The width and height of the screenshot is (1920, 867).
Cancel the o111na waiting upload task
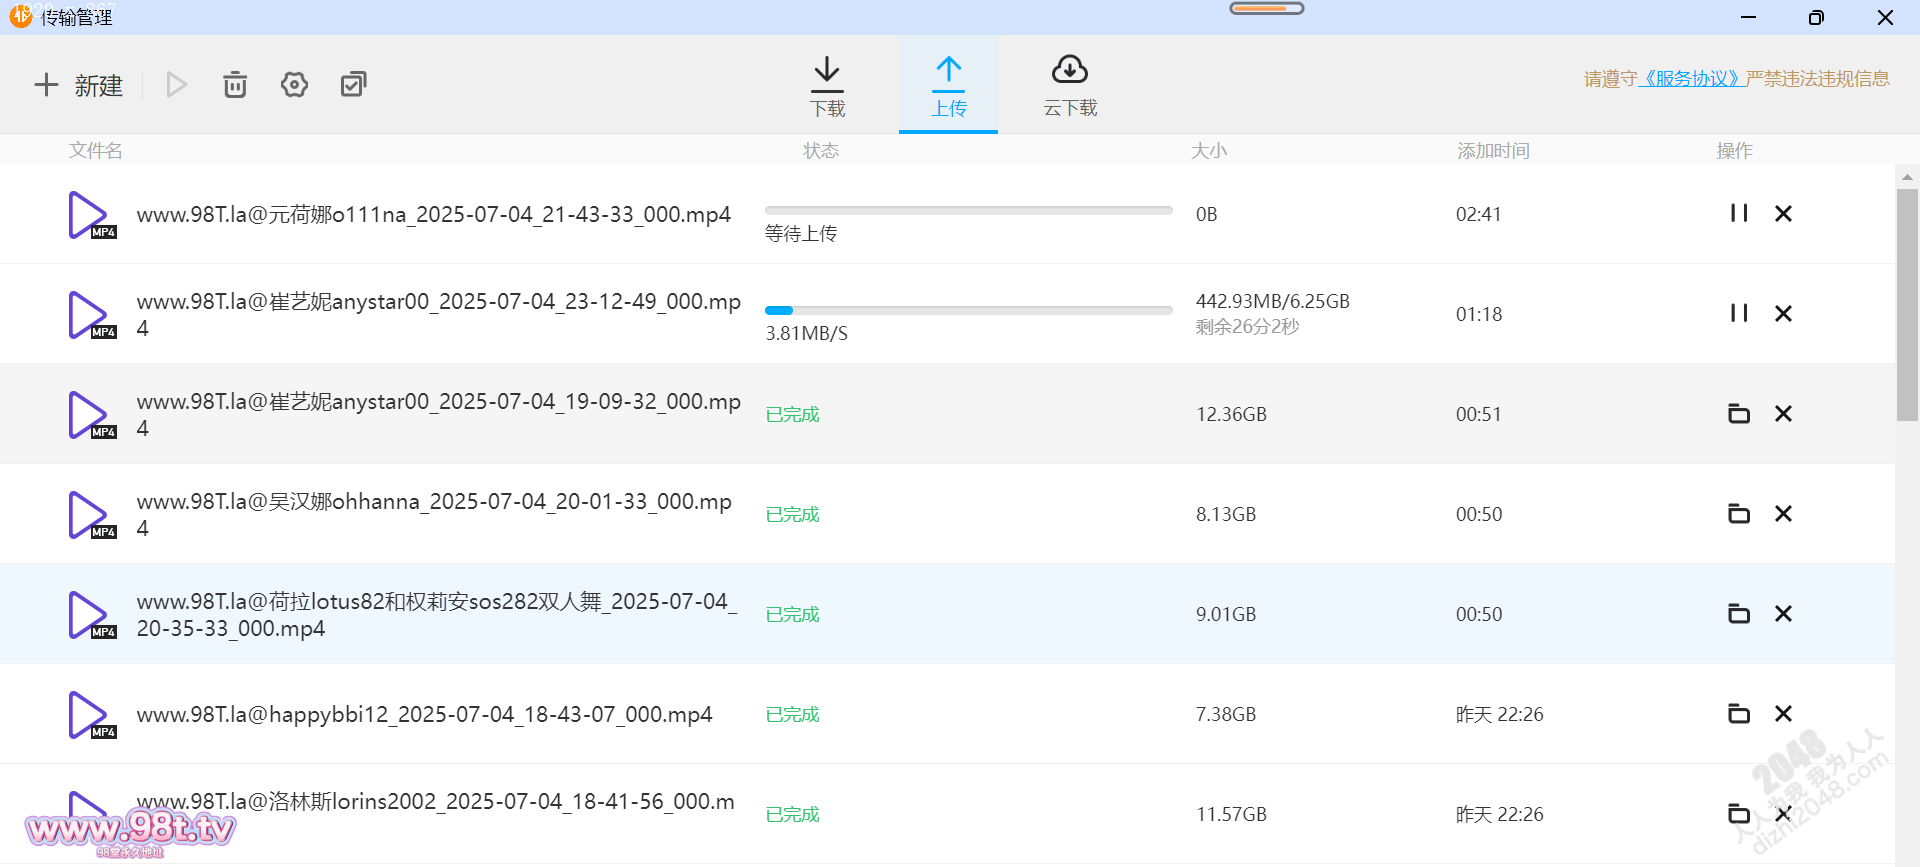tap(1783, 213)
